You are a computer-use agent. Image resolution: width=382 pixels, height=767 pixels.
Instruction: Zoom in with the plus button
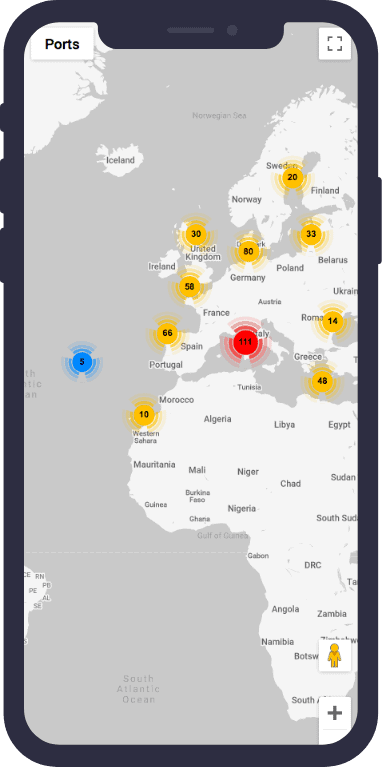coord(335,713)
